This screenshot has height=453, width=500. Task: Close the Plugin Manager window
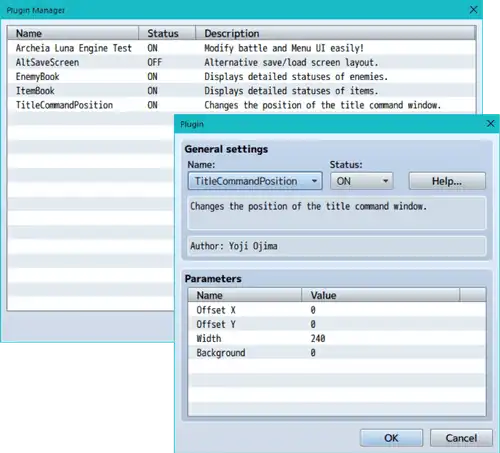point(473,10)
